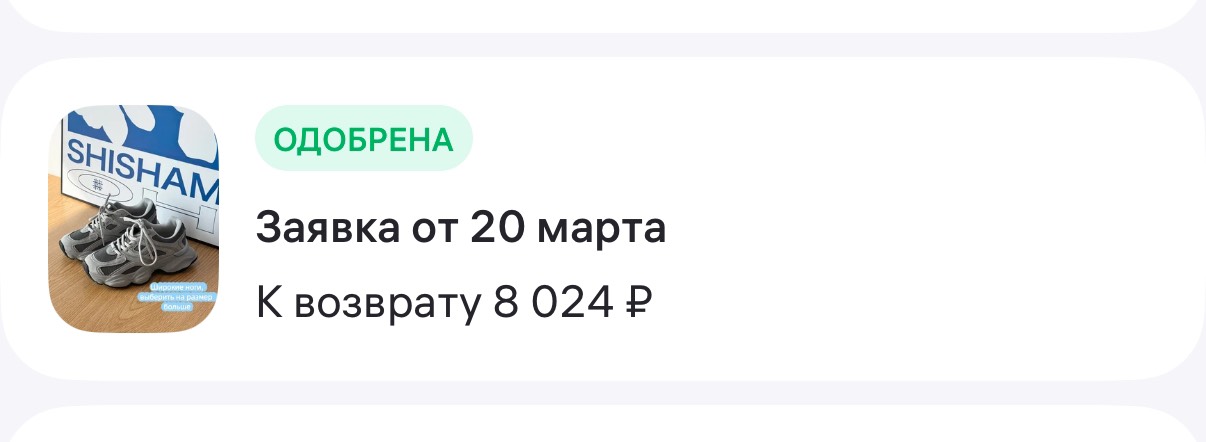Tap the gray background beside the request card
Screen dimensions: 1206x442
[x=603, y=45]
